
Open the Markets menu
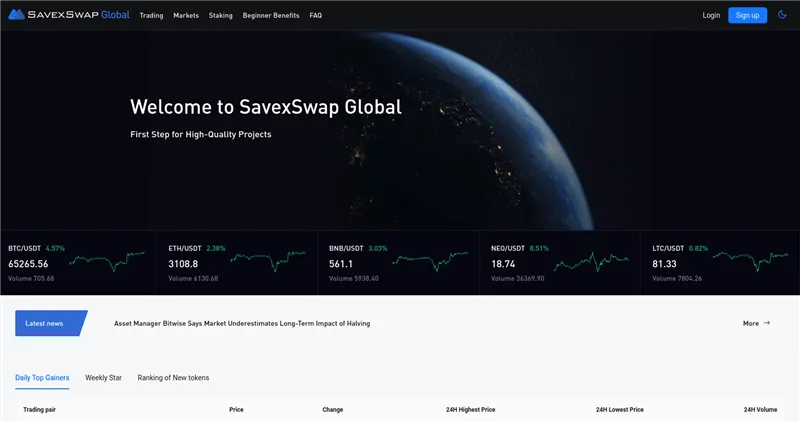(186, 15)
